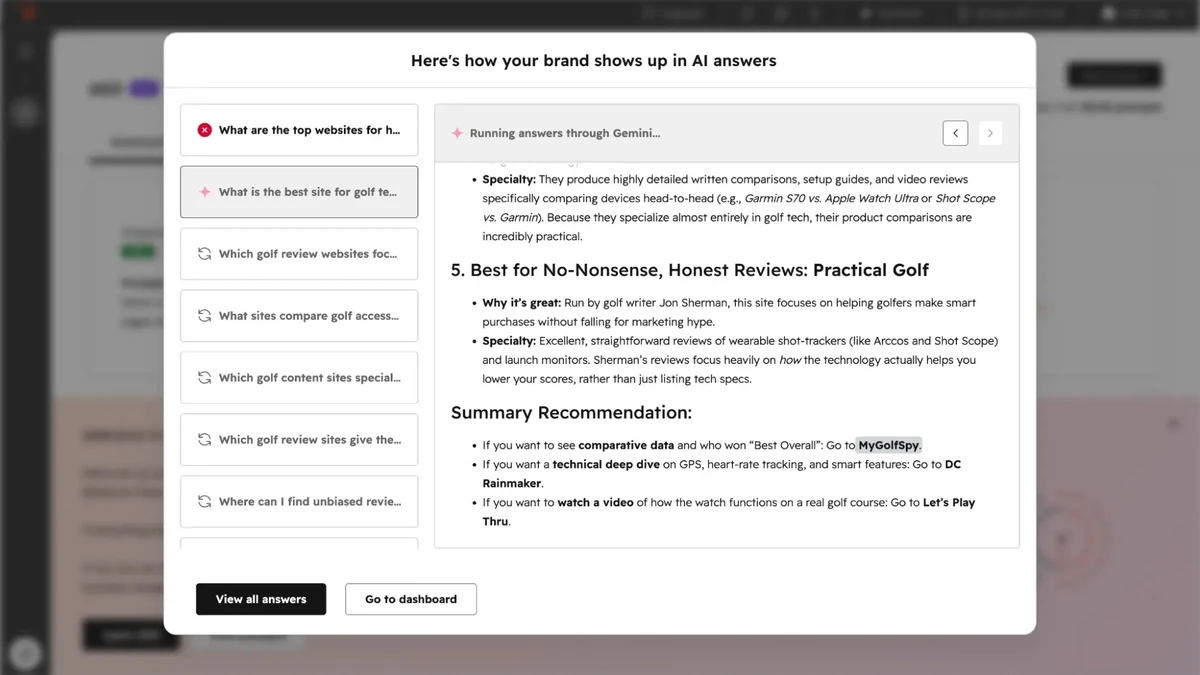This screenshot has width=1200, height=675.
Task: Click the highlighted "MyGolfSpy" brand mention
Action: 889,446
